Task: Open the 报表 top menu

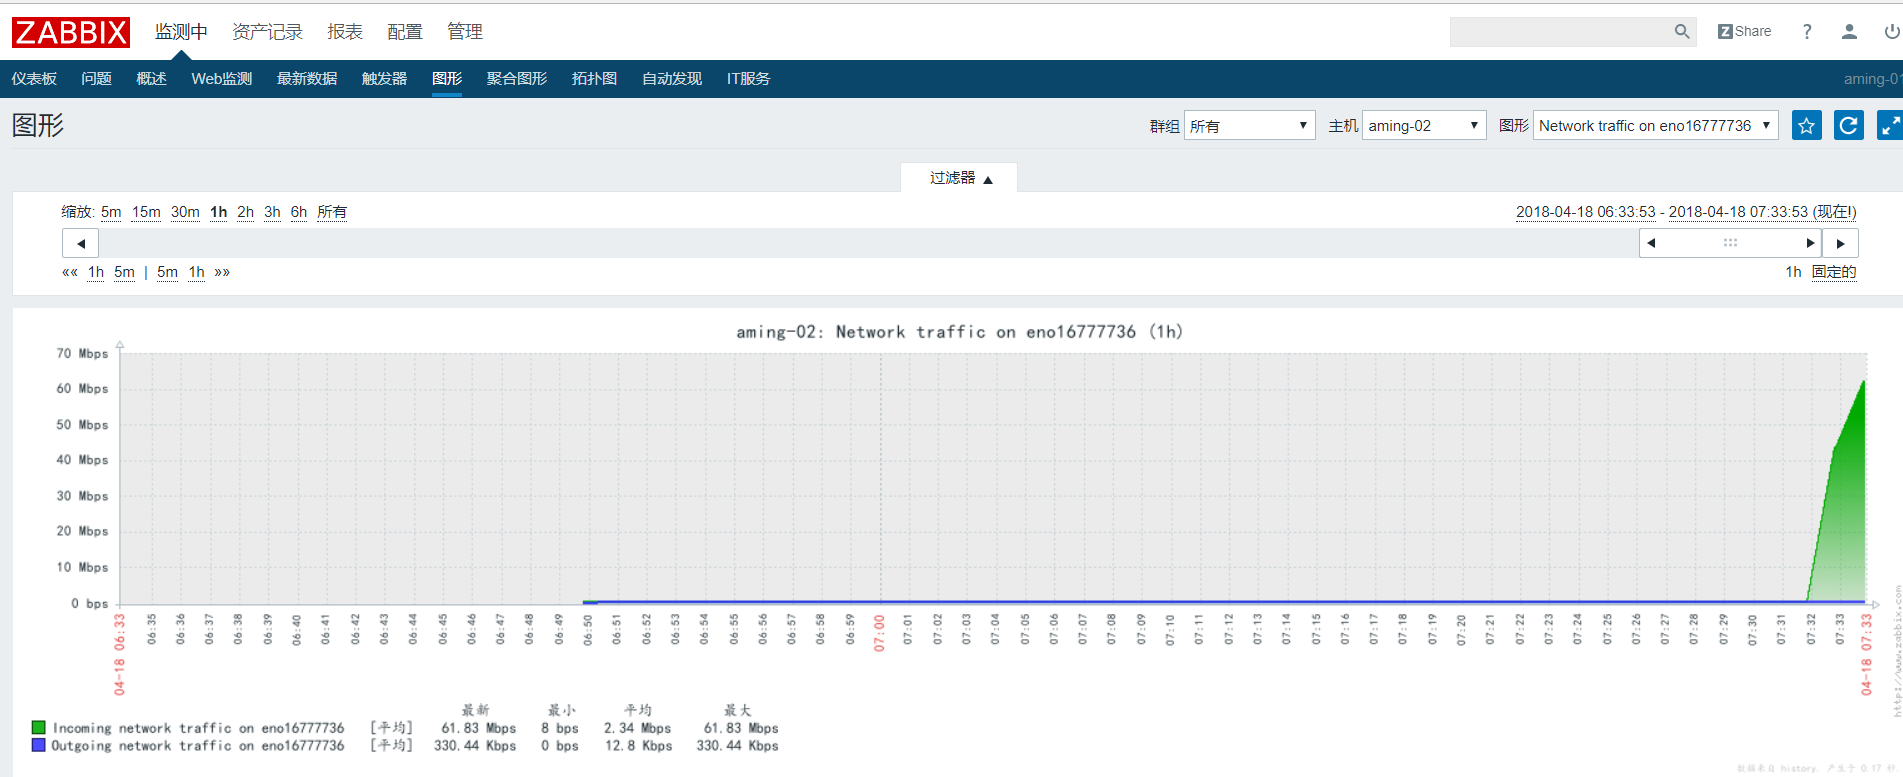Action: [x=345, y=32]
